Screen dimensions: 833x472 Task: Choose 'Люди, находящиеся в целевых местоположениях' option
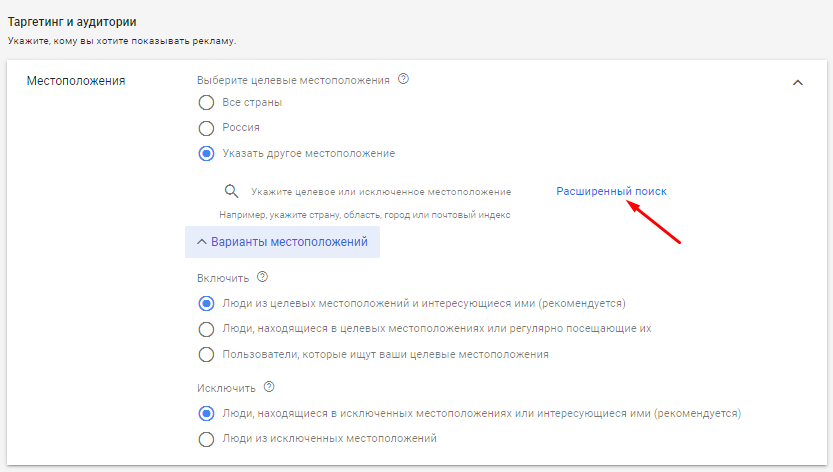(x=207, y=328)
